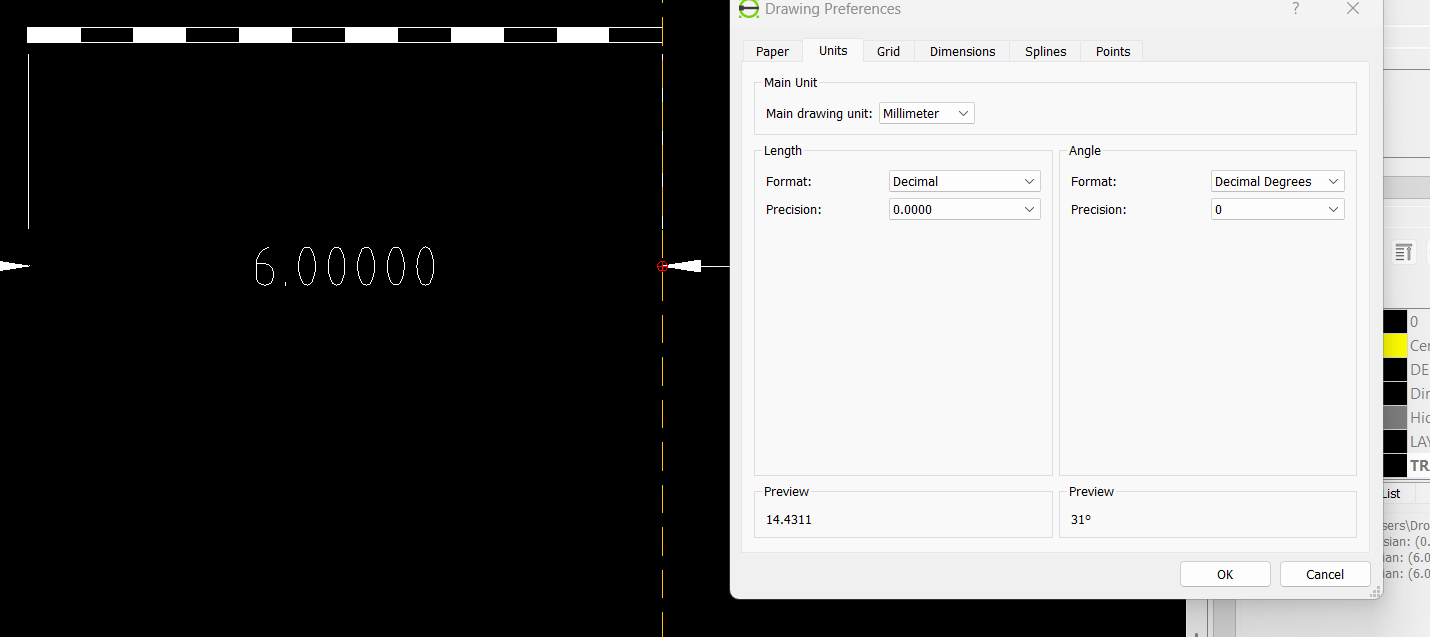Click the LibreCAD logo in dialog title bar
This screenshot has width=1430, height=637.
749,9
